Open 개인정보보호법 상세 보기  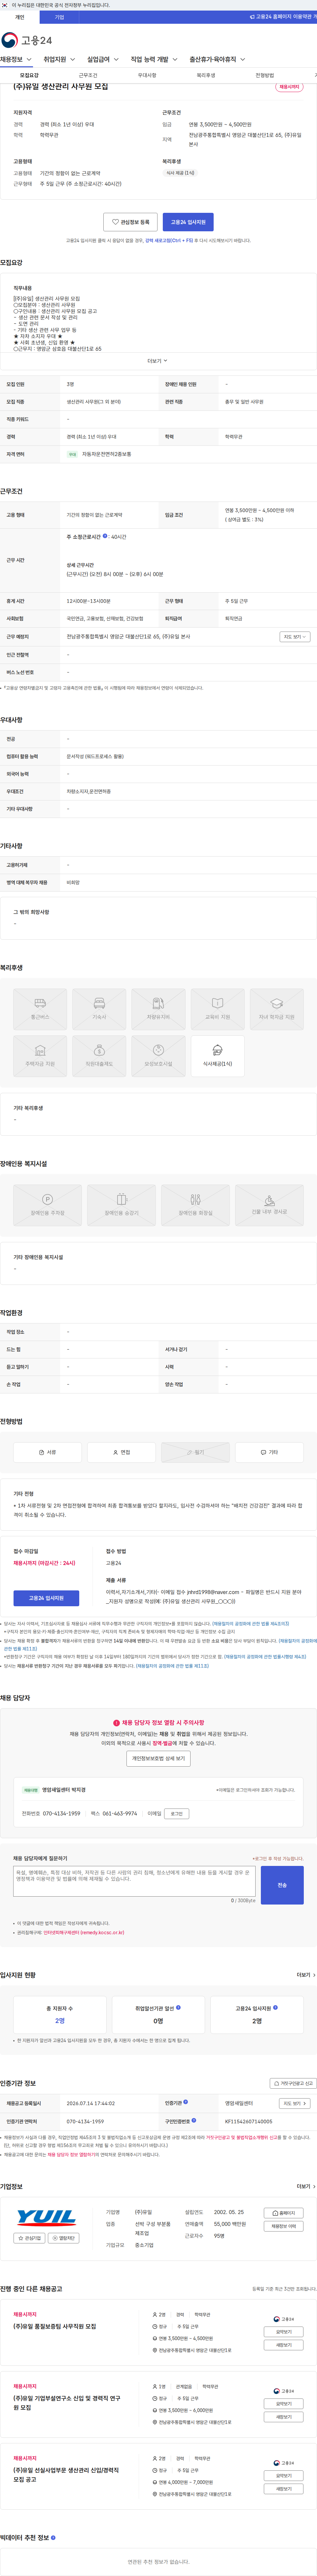click(158, 1758)
